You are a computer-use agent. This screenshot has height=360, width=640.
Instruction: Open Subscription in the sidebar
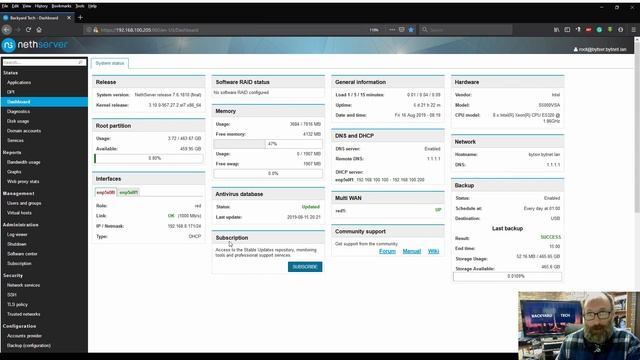[19, 264]
